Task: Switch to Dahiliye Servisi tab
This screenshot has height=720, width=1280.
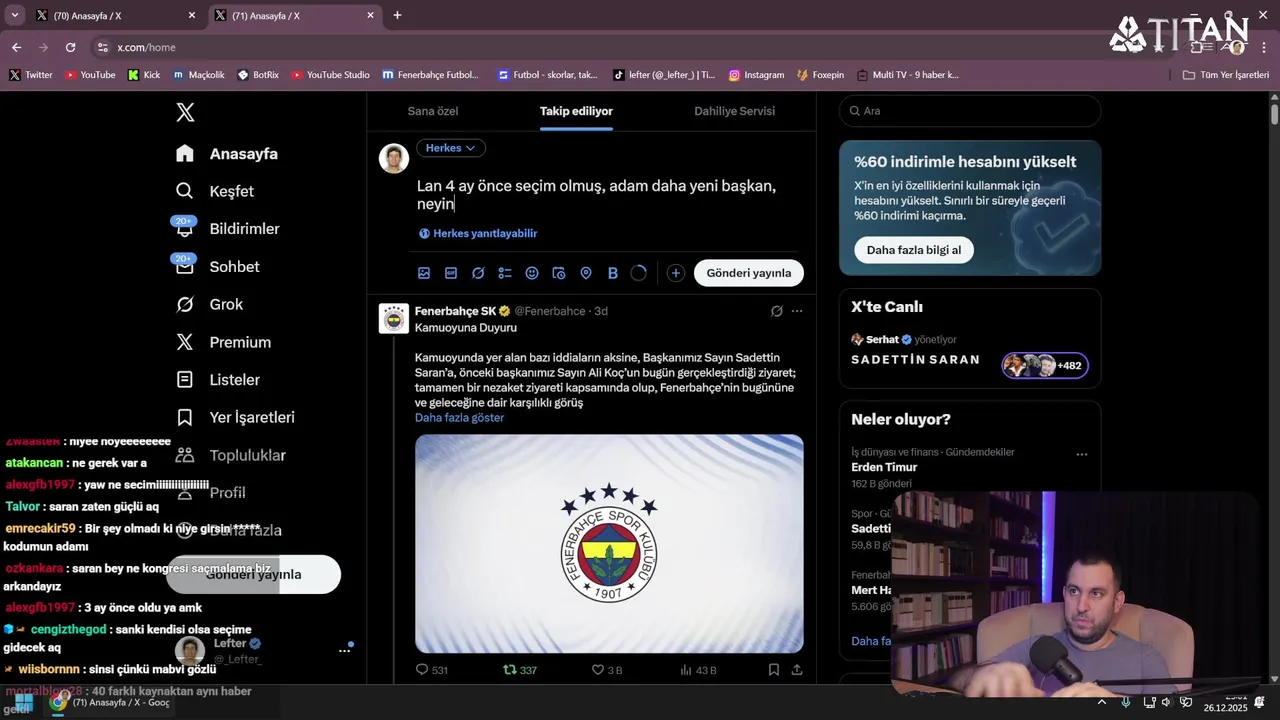Action: tap(735, 111)
